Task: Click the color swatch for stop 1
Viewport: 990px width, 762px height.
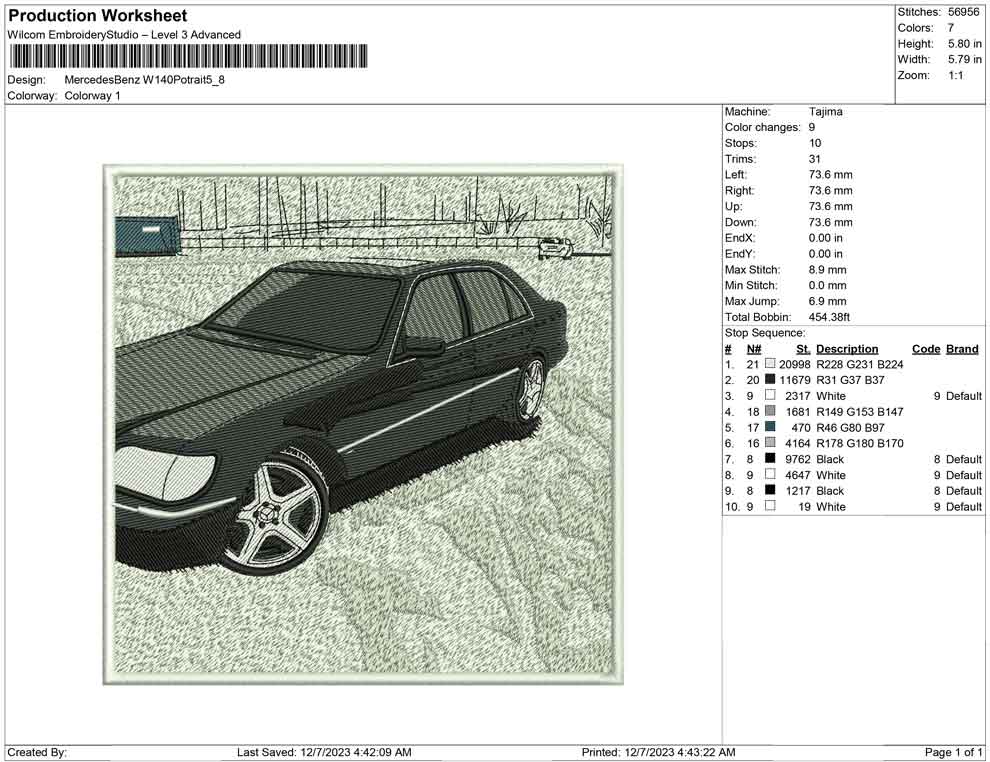Action: (x=770, y=364)
